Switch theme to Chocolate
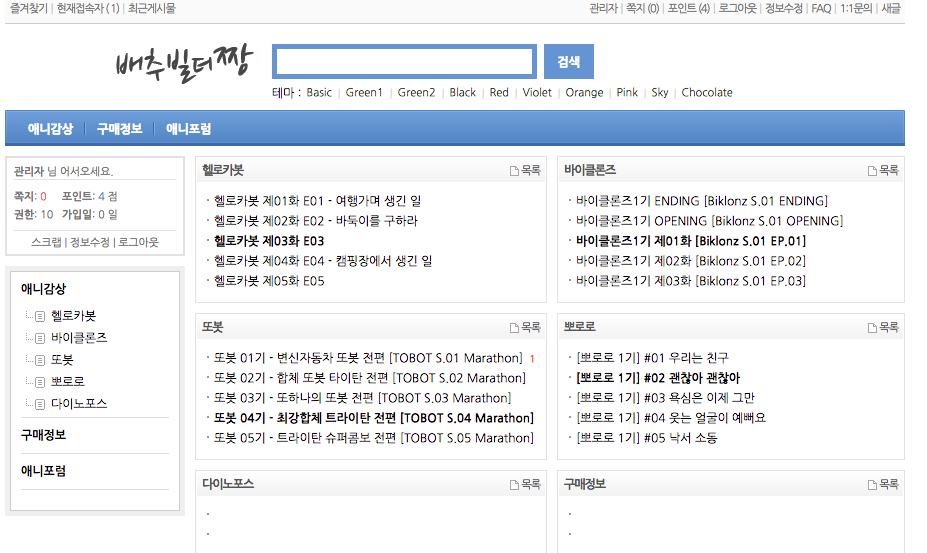This screenshot has width=927, height=553. point(707,93)
